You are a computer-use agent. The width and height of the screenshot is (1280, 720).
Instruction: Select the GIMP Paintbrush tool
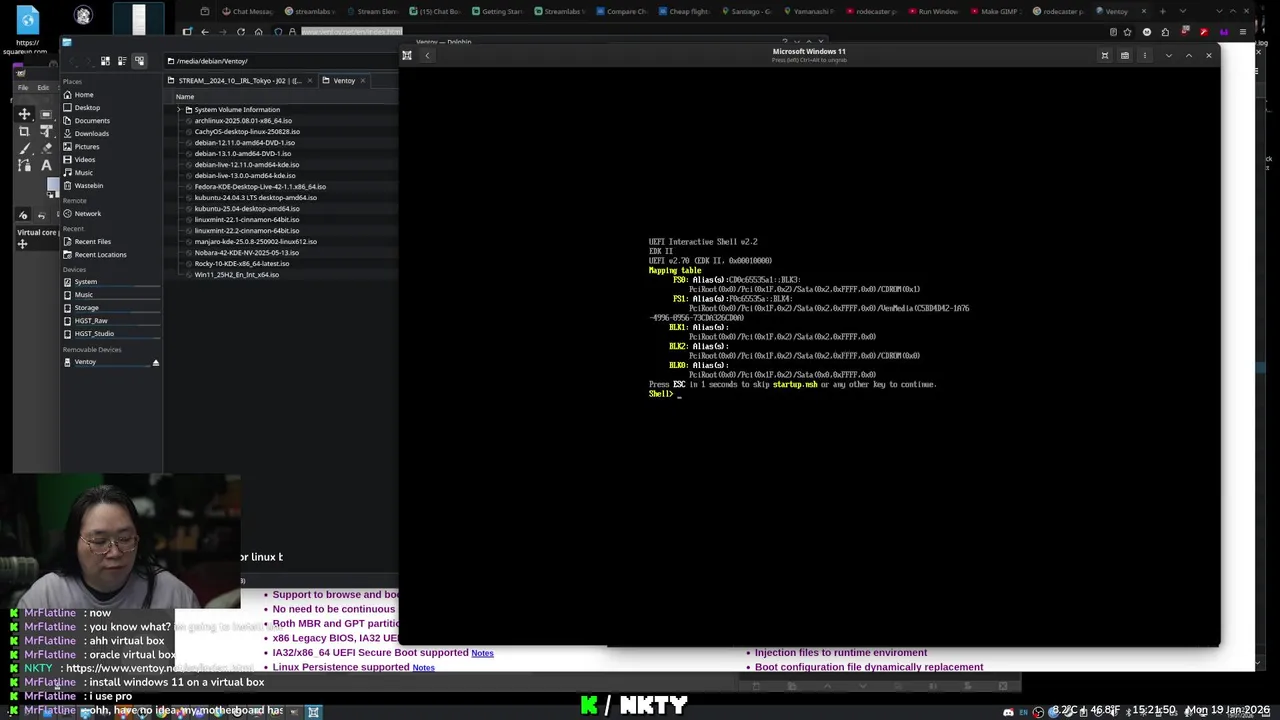pyautogui.click(x=25, y=148)
